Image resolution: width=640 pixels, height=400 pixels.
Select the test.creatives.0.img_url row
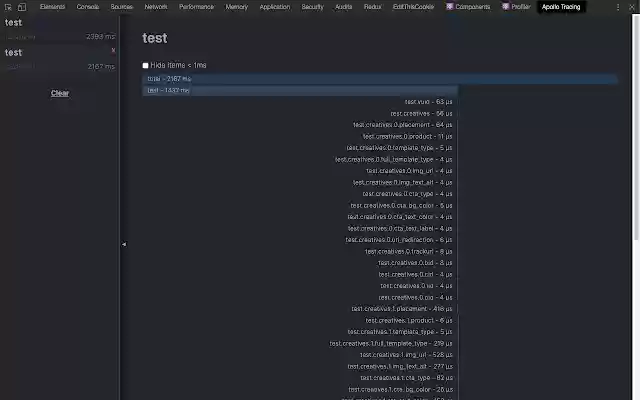409,171
